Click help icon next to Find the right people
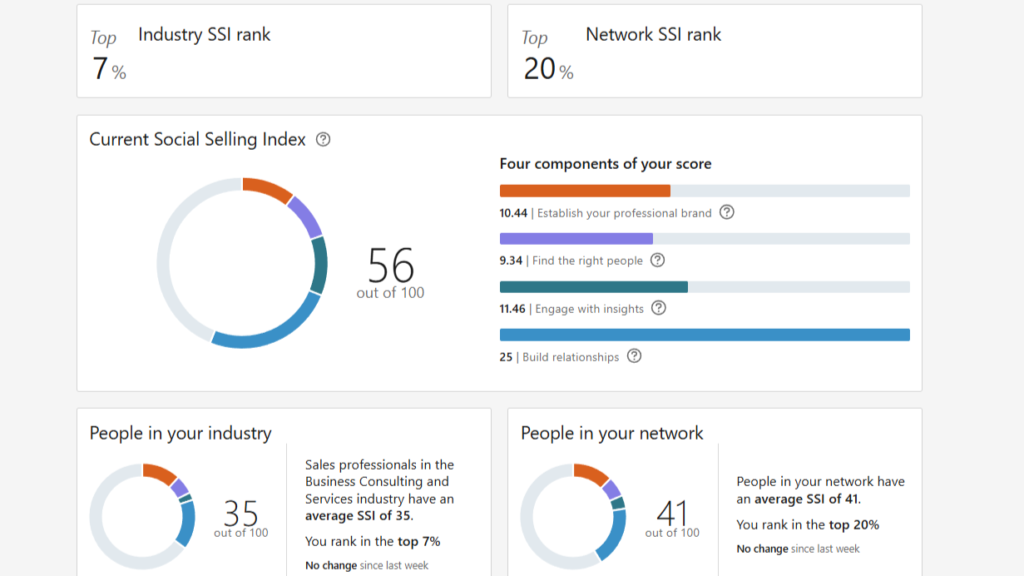Screen dimensions: 1024x576 pos(657,260)
